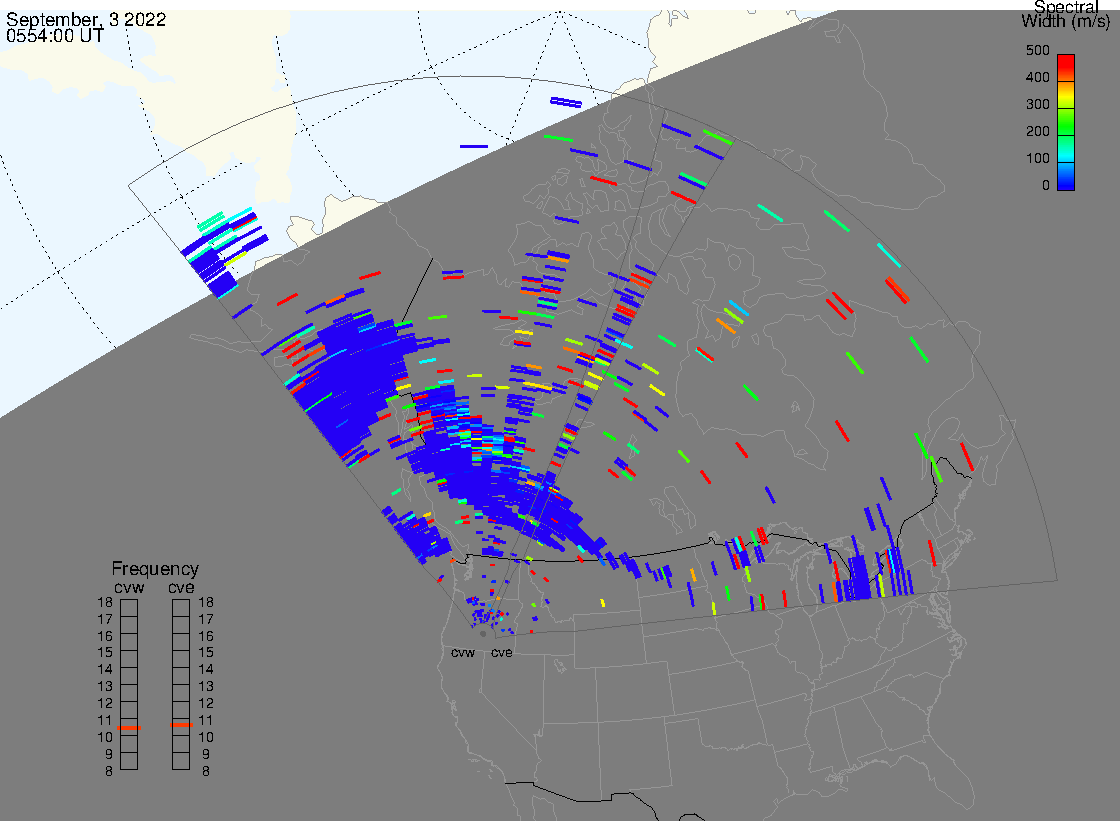
Task: Click the cvw radar label on the map
Action: coord(463,653)
